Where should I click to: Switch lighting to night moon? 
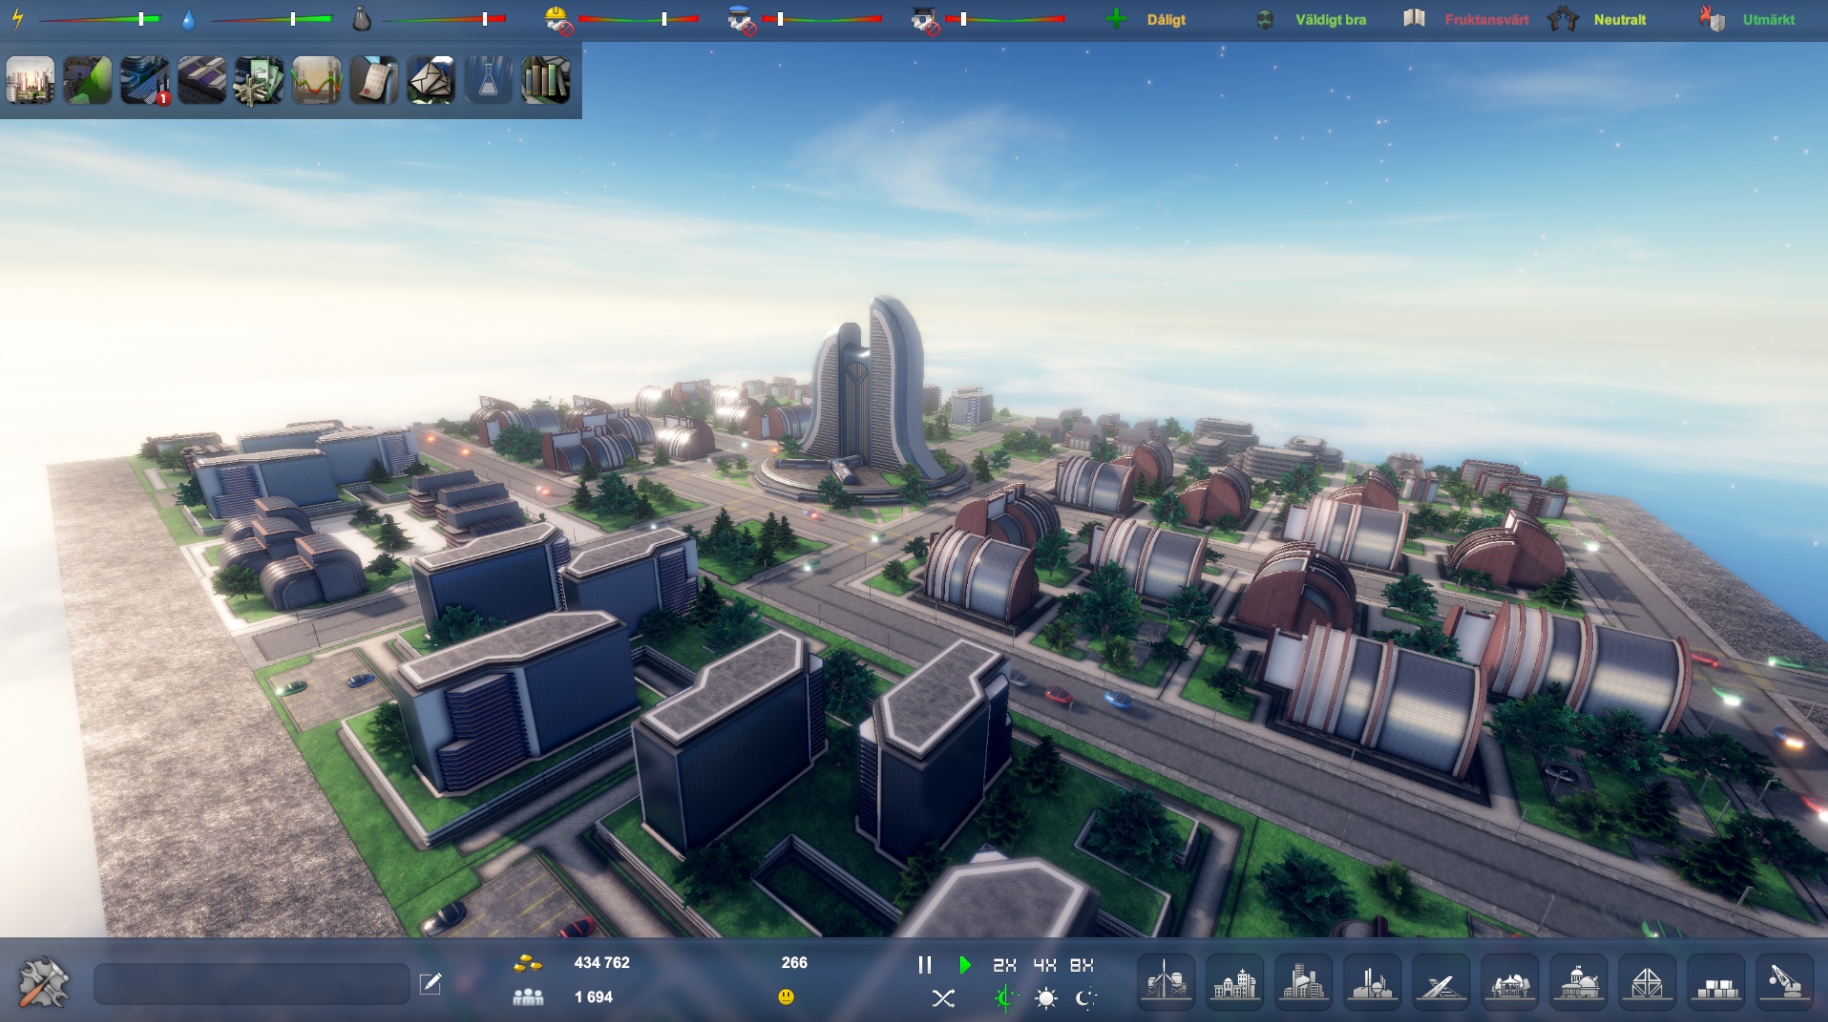(1086, 998)
